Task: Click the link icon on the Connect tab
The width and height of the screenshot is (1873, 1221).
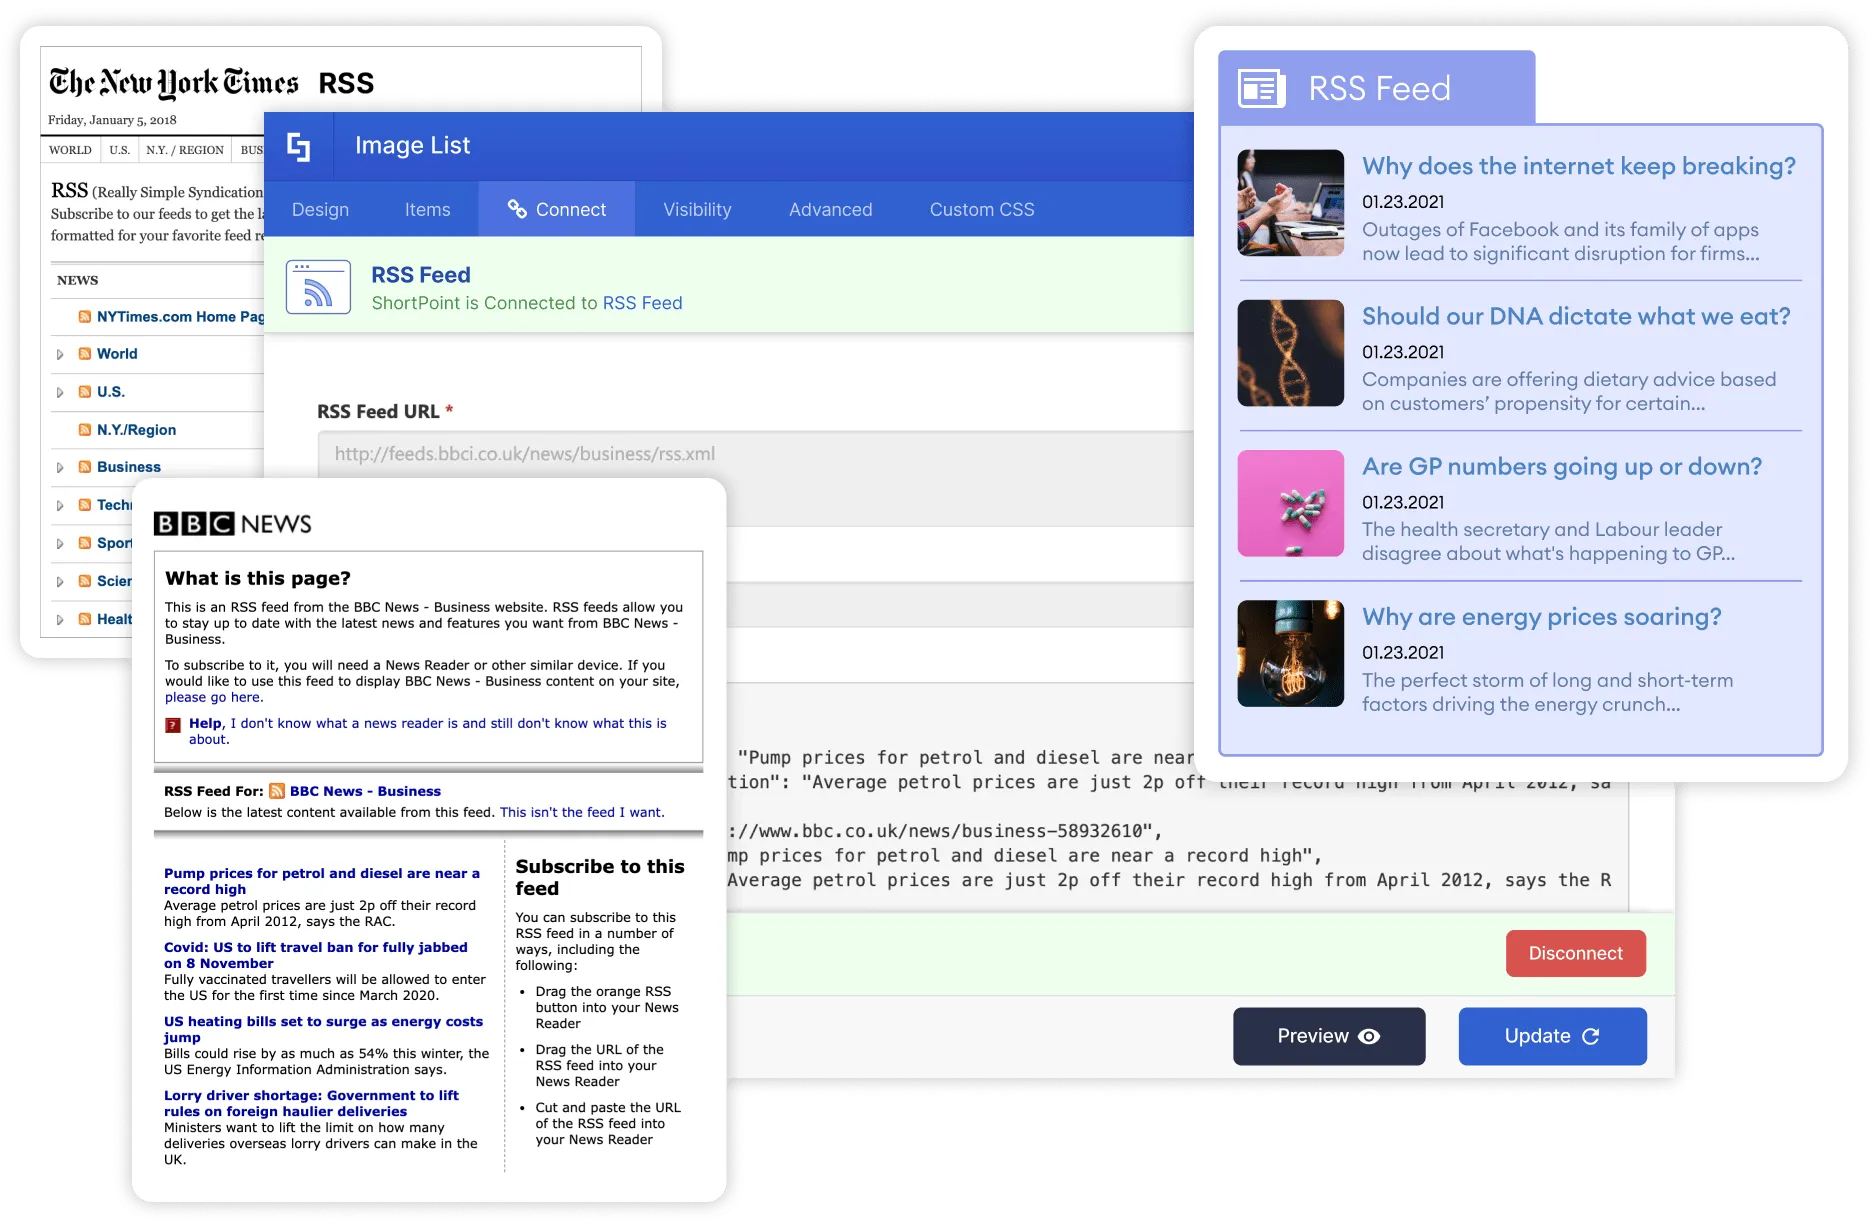Action: (x=517, y=208)
